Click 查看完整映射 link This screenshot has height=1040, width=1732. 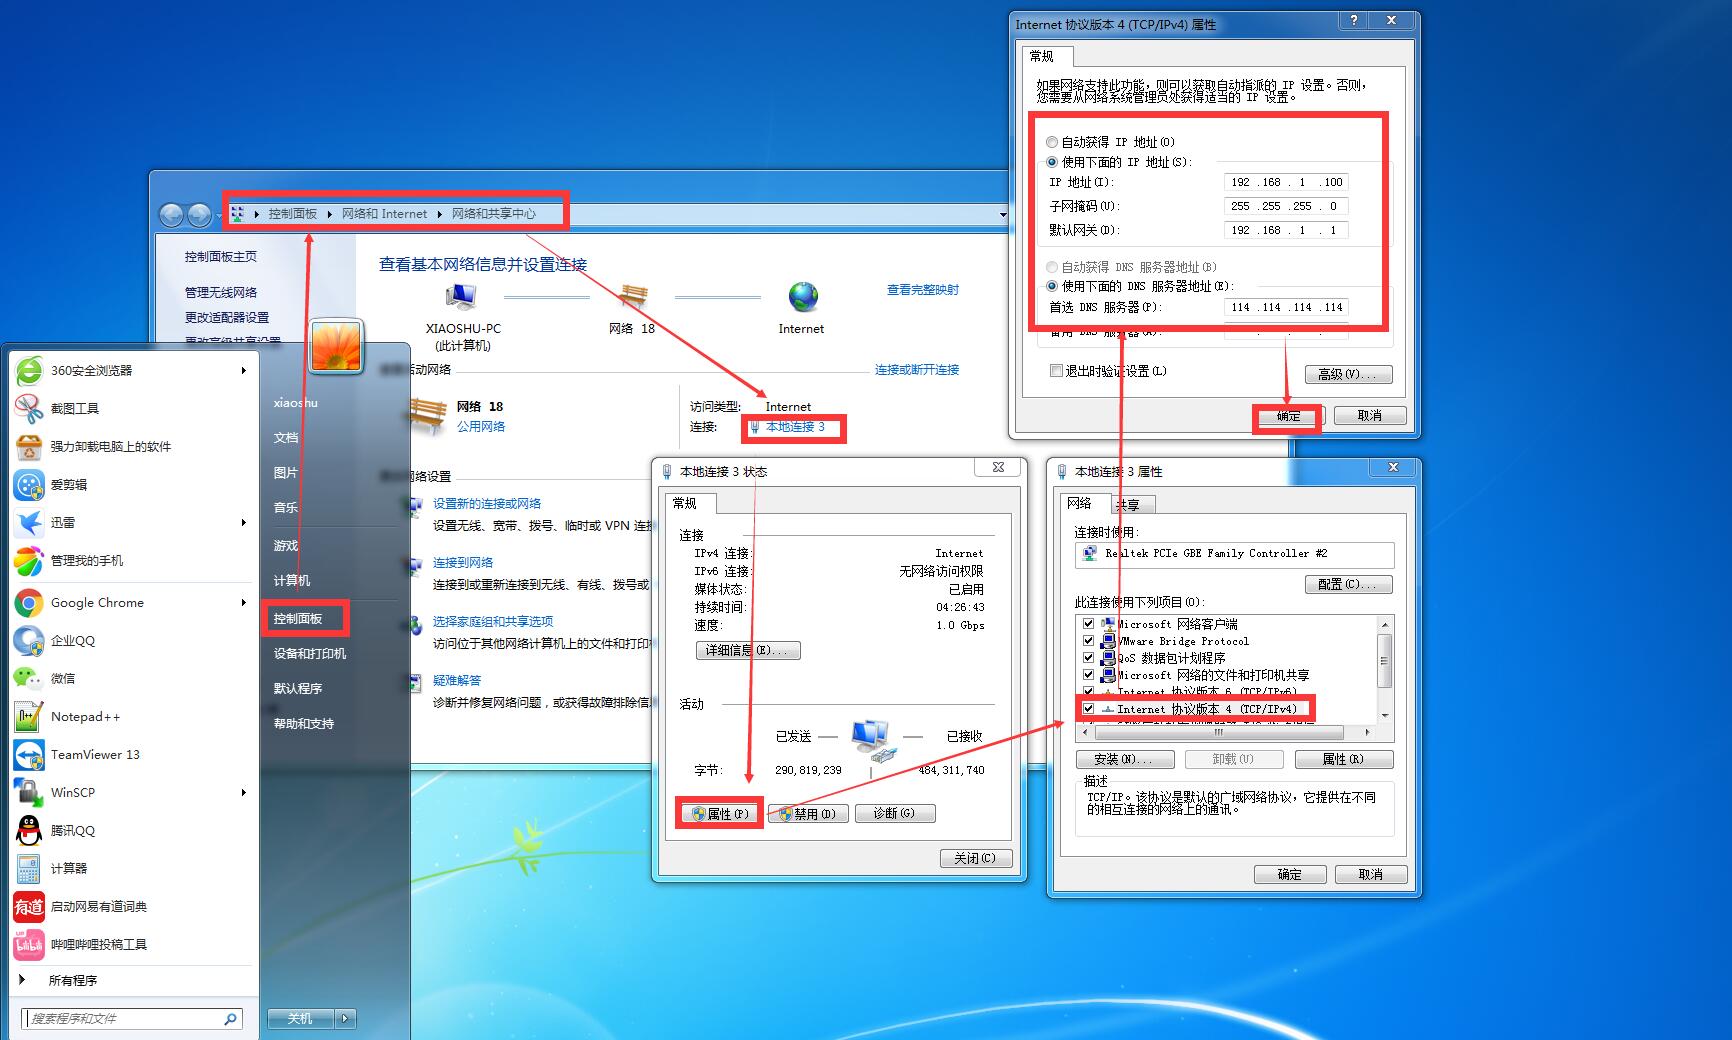pyautogui.click(x=922, y=290)
